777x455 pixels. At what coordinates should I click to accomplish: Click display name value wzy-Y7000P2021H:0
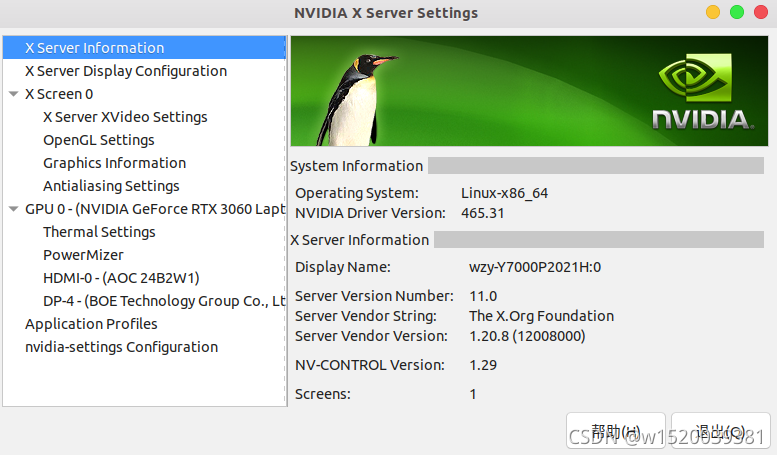535,267
